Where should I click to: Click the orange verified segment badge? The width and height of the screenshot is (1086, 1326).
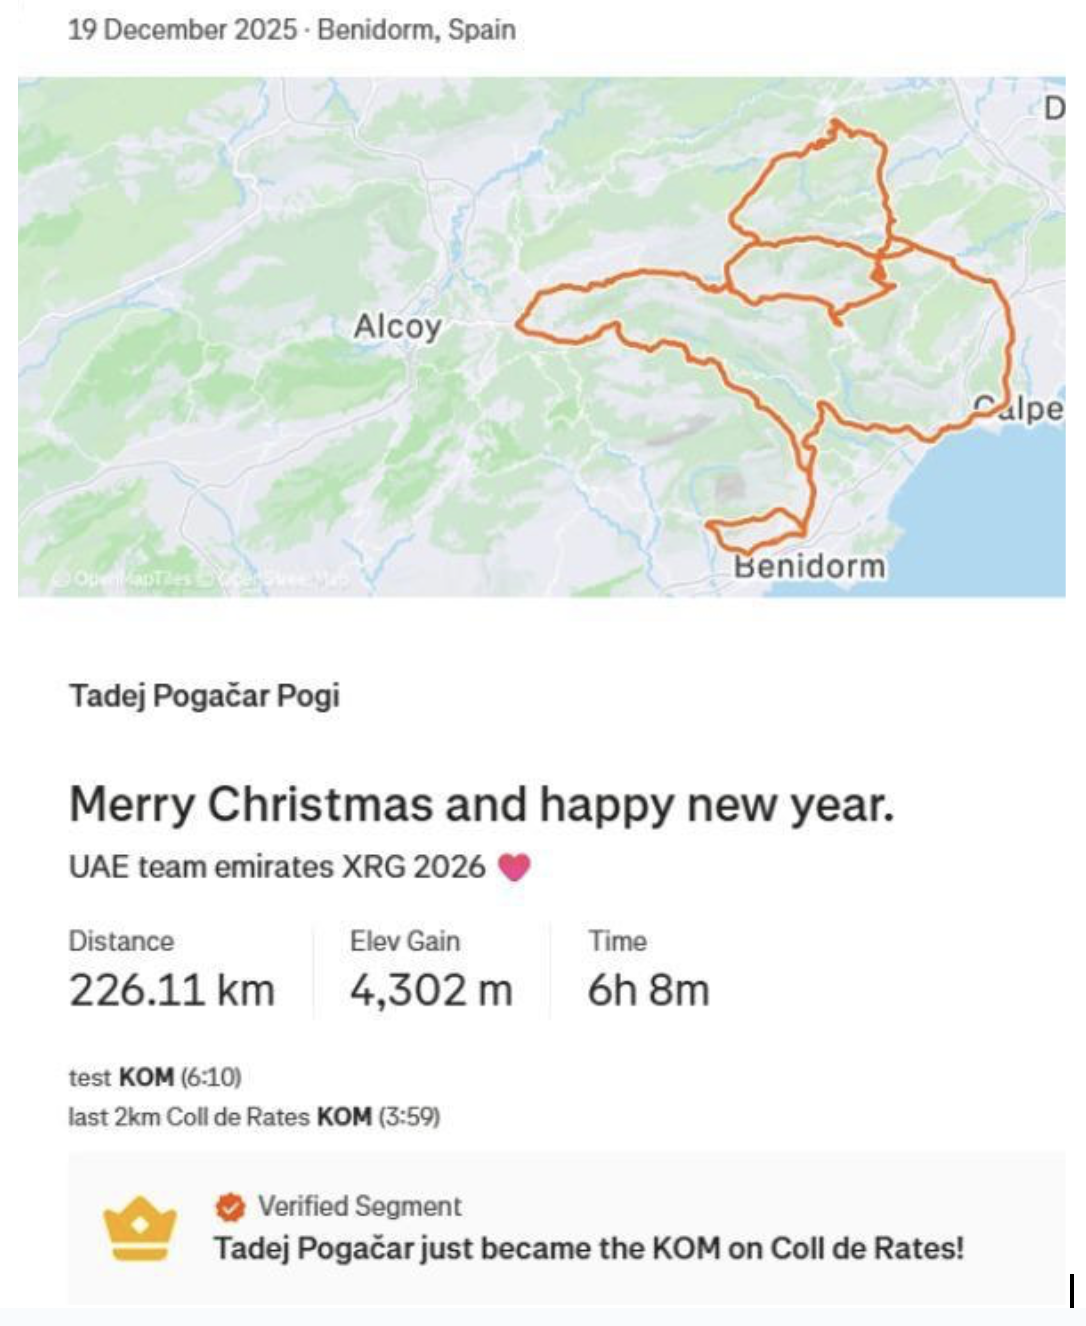(230, 1207)
